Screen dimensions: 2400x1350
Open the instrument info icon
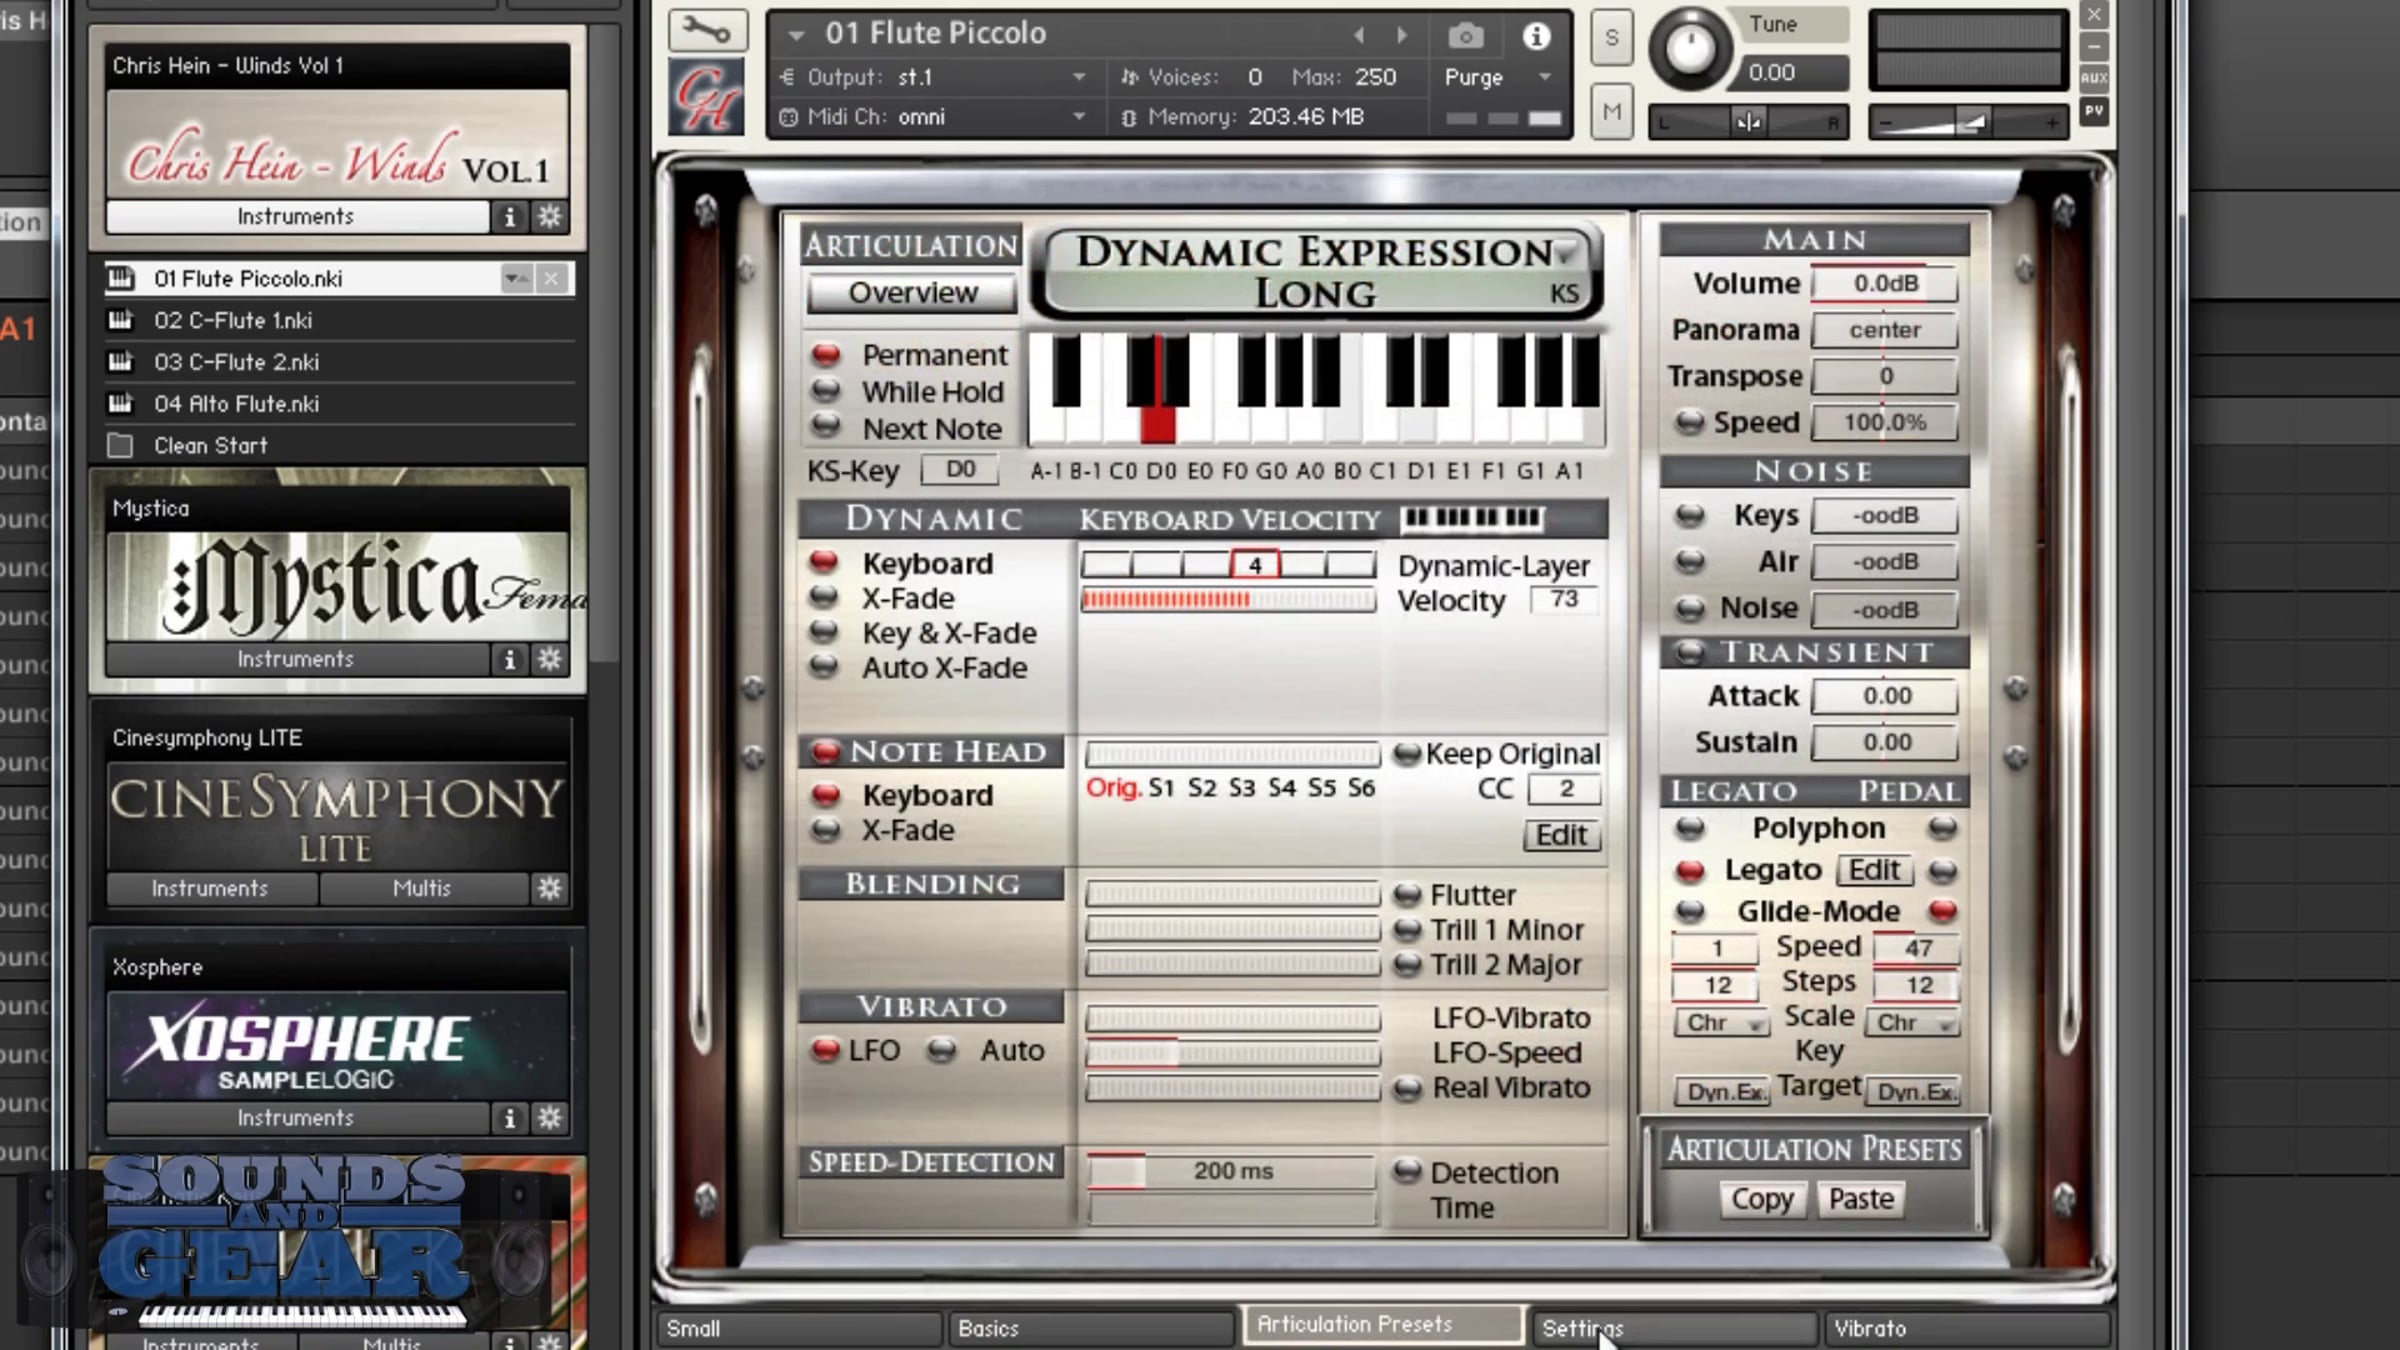1536,37
